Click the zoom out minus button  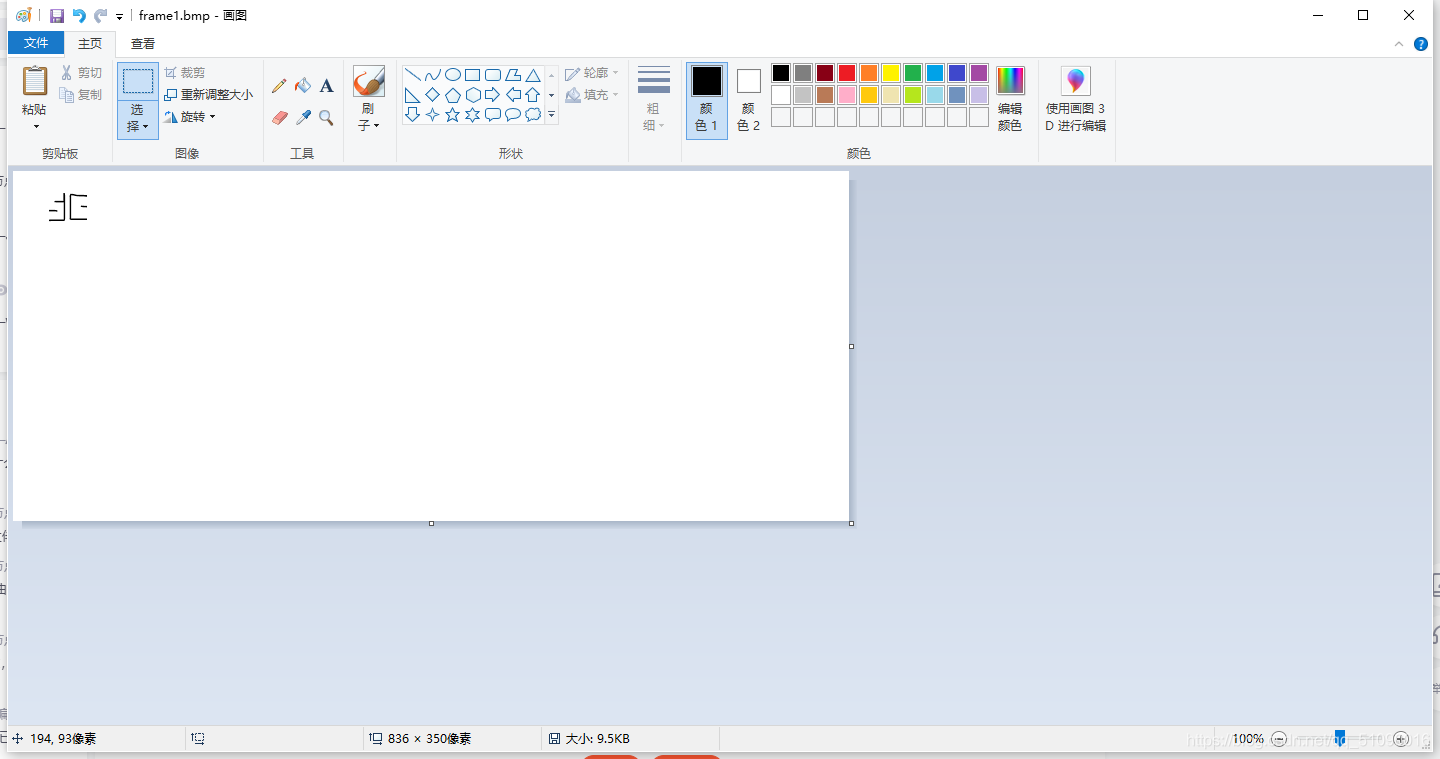coord(1278,739)
